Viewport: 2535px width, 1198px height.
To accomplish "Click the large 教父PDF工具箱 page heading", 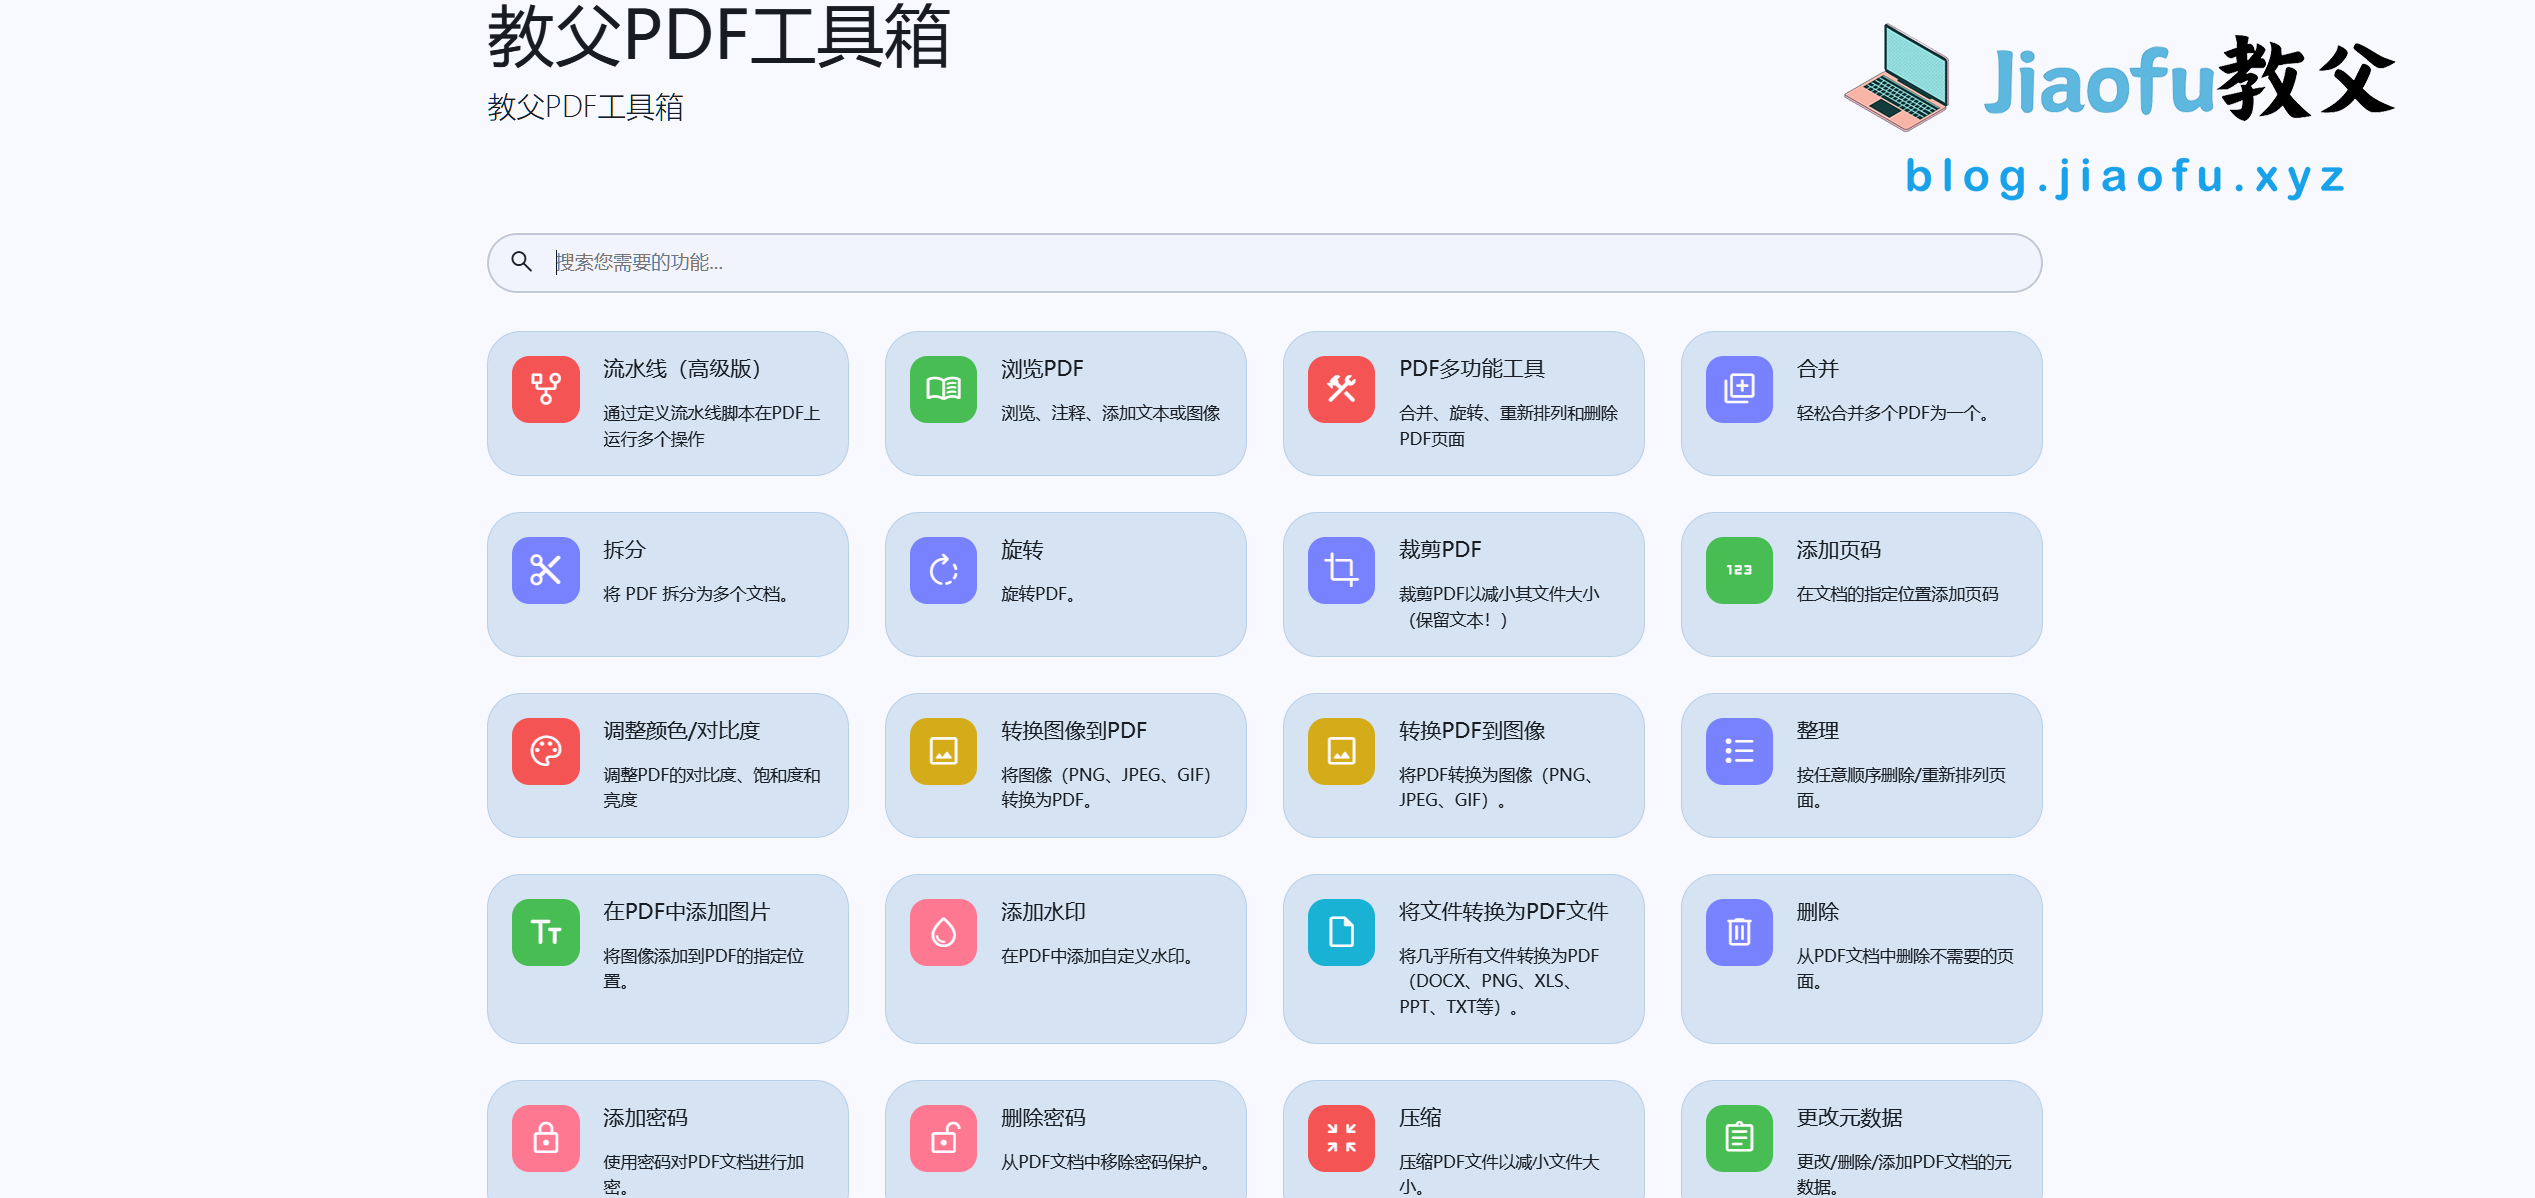I will 718,37.
